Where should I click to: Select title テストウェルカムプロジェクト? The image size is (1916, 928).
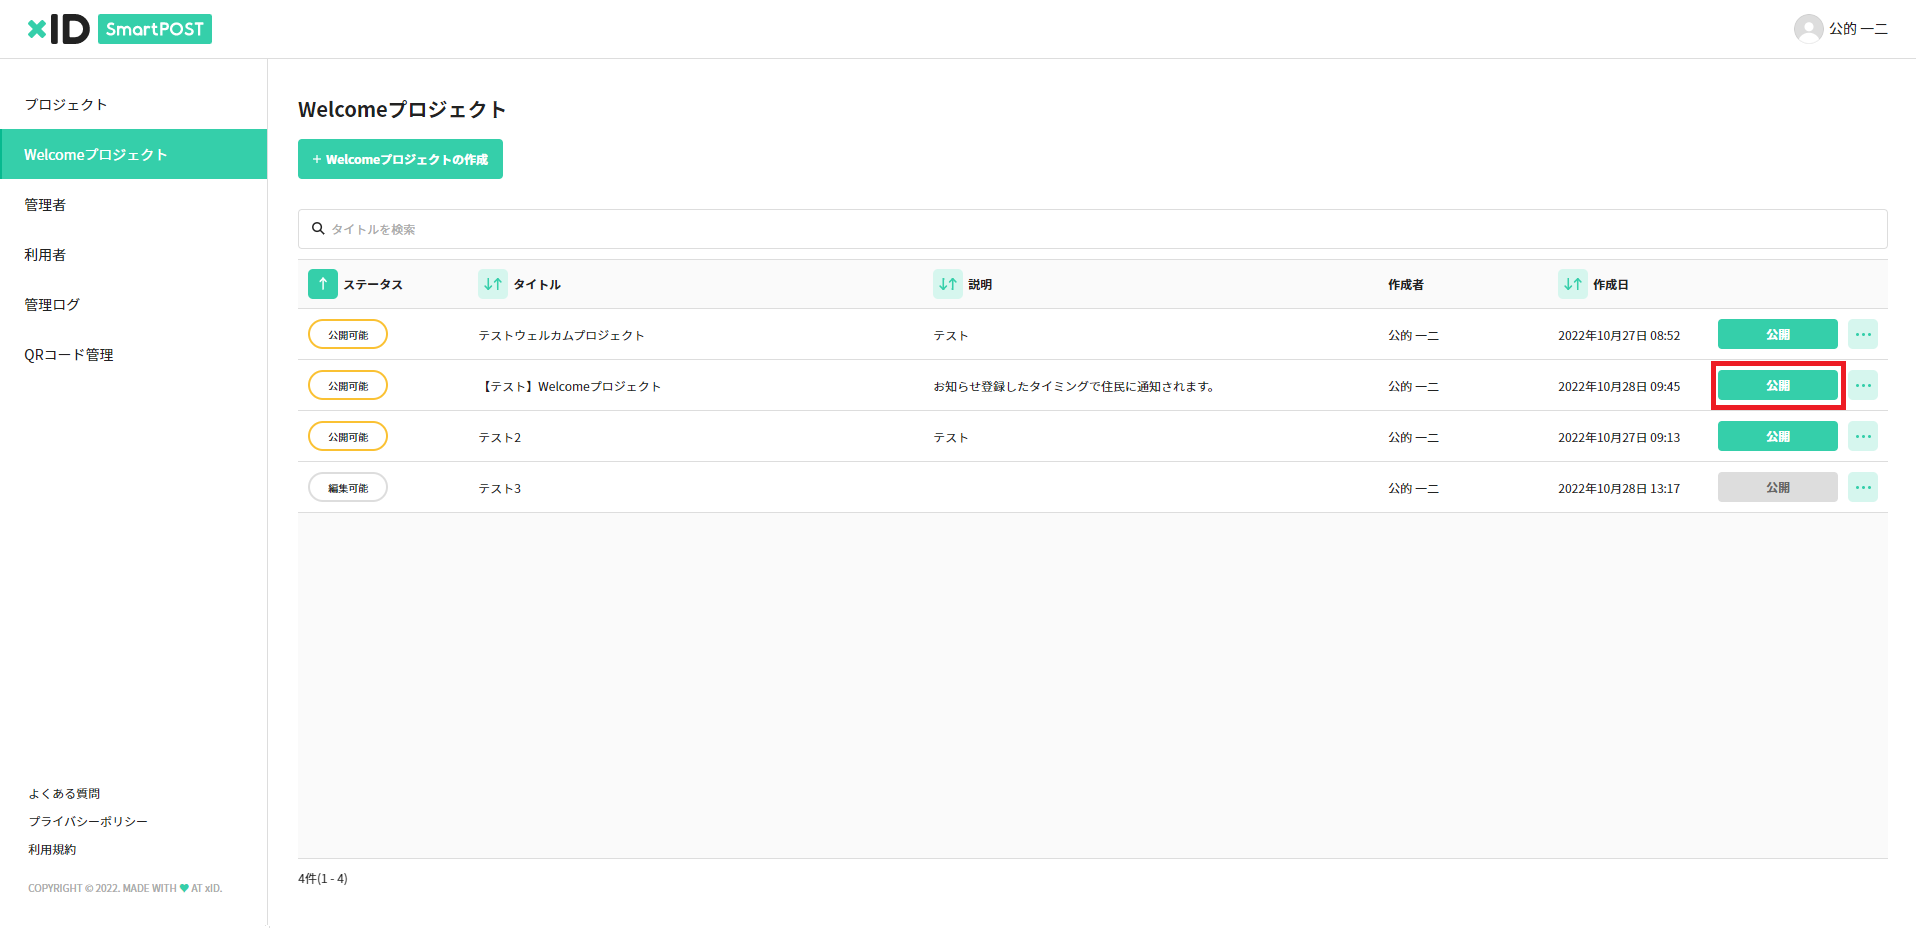561,336
